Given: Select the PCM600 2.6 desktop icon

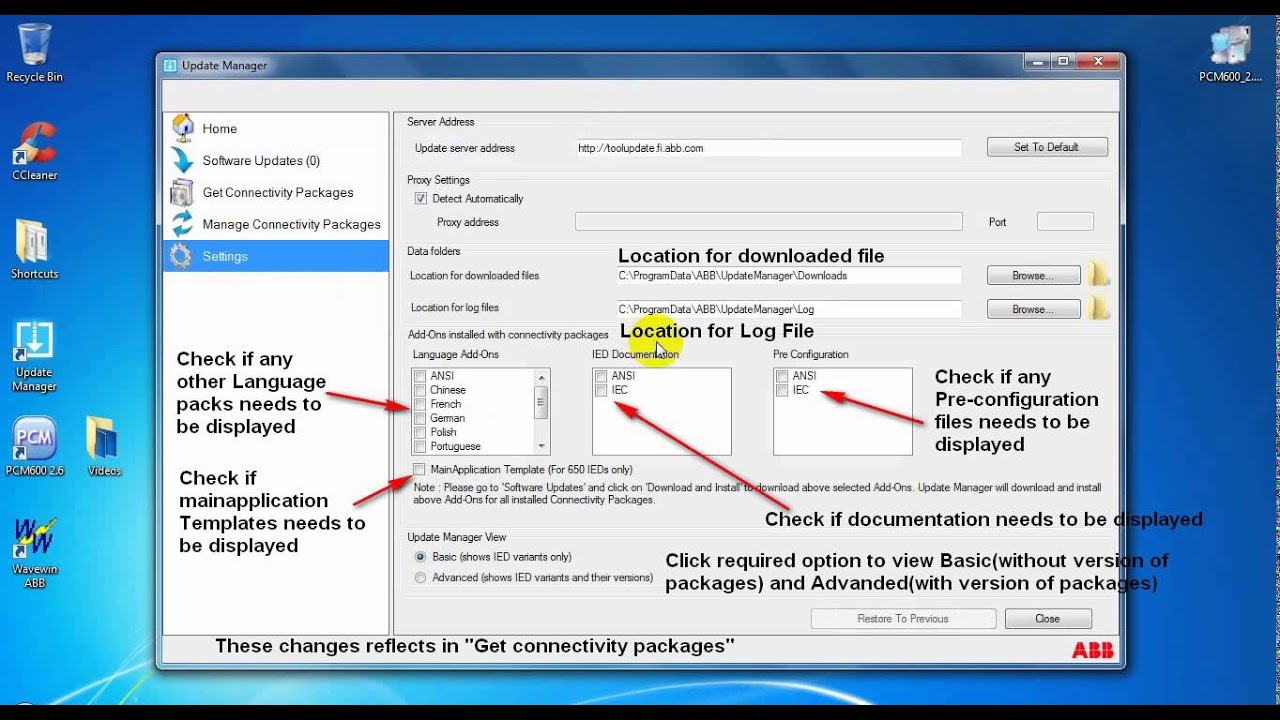Looking at the screenshot, I should [34, 447].
